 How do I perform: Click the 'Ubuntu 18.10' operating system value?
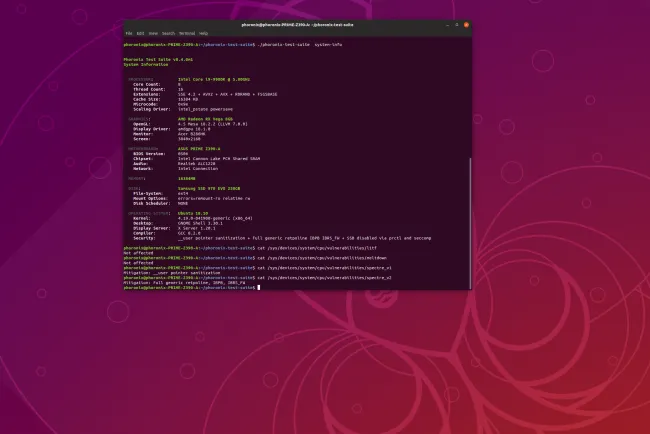pos(193,213)
